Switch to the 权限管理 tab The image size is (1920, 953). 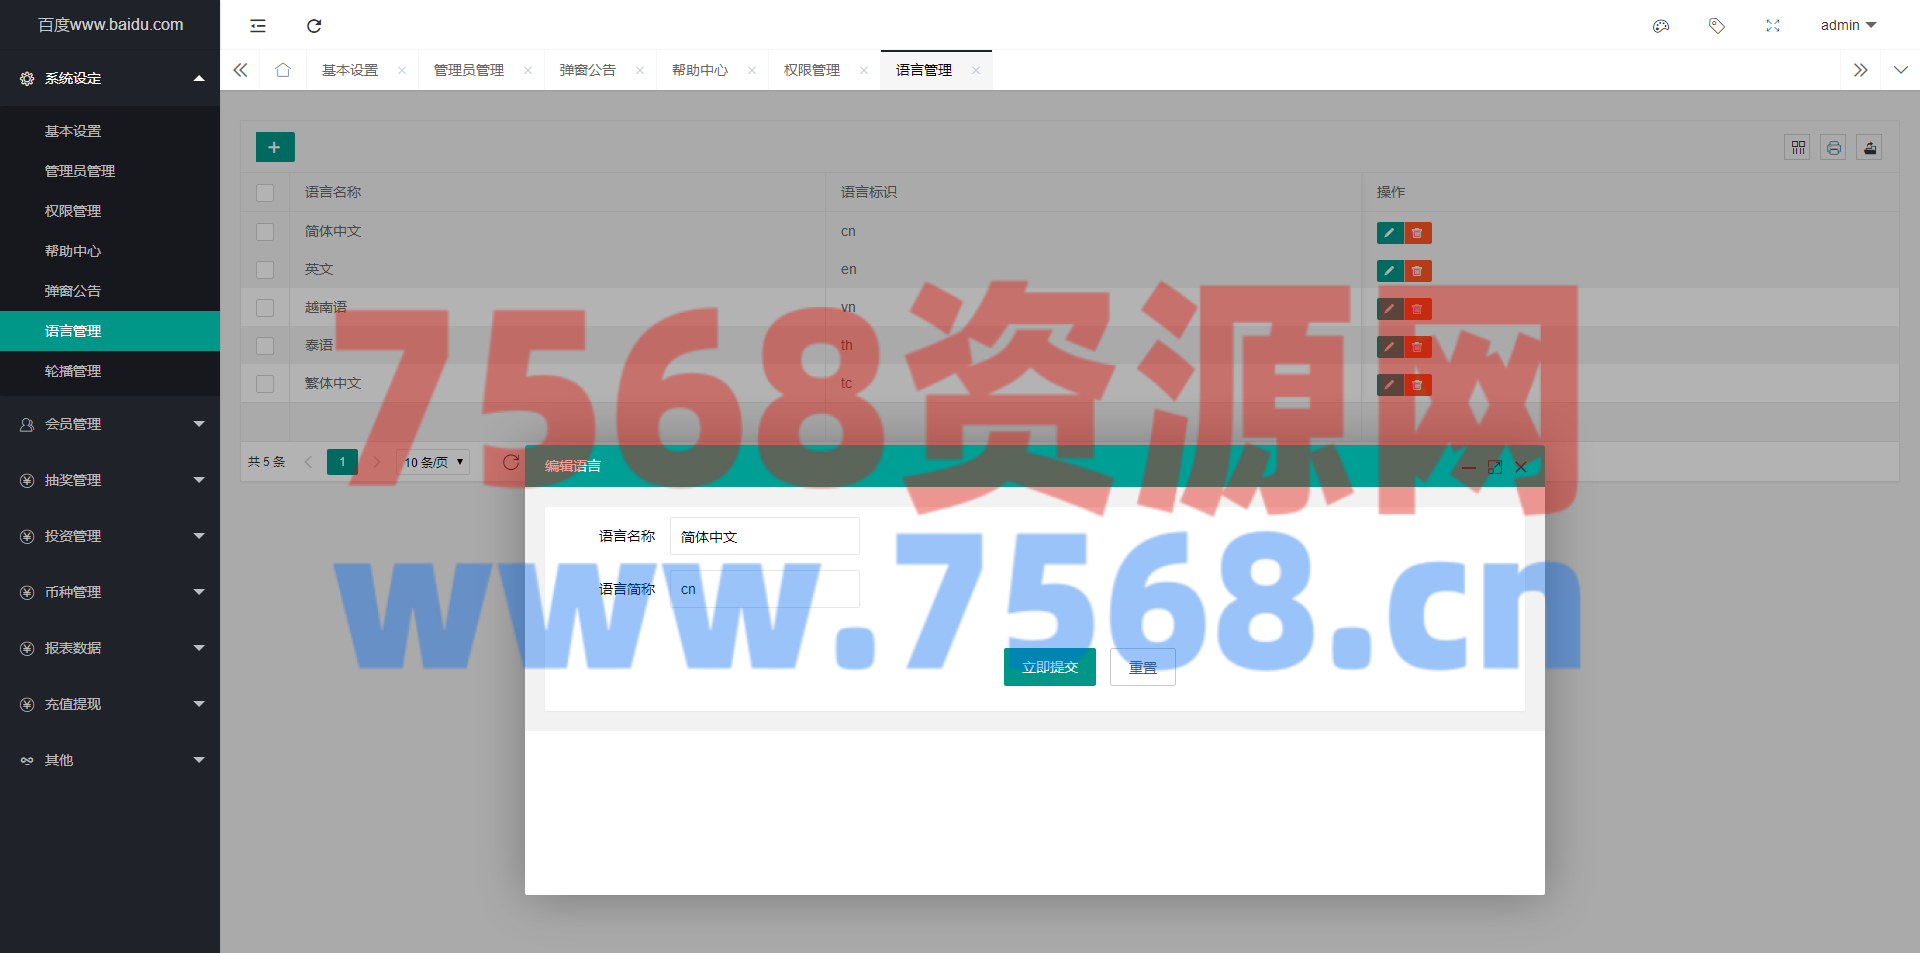click(x=811, y=70)
